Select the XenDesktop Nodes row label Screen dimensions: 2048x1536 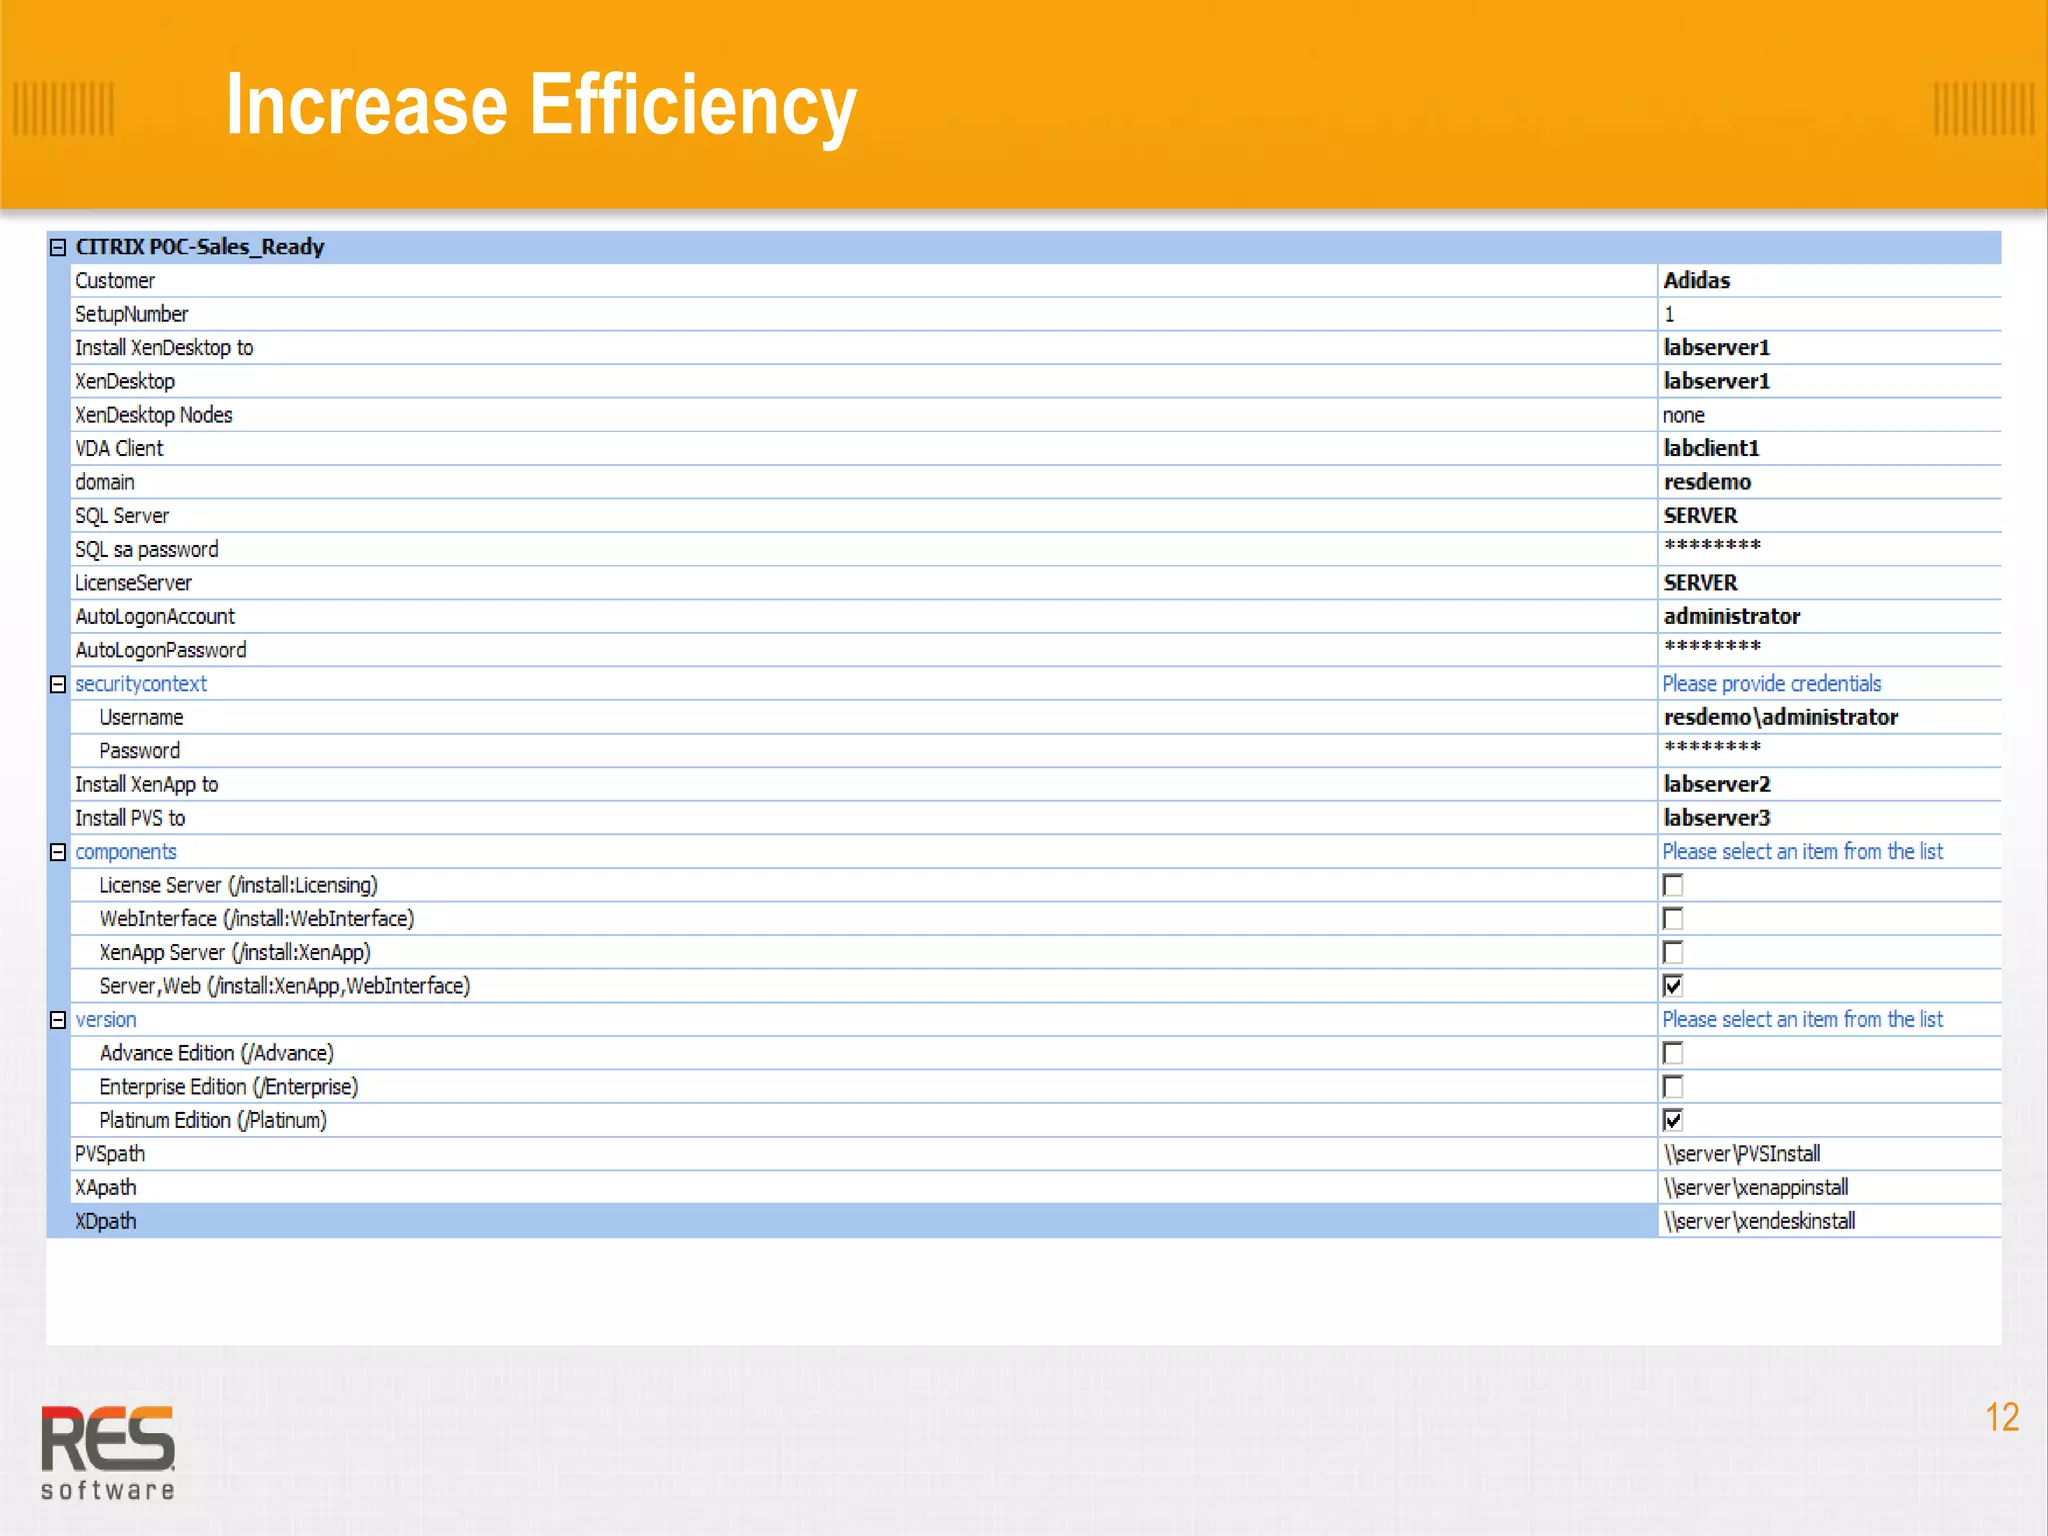coord(154,415)
